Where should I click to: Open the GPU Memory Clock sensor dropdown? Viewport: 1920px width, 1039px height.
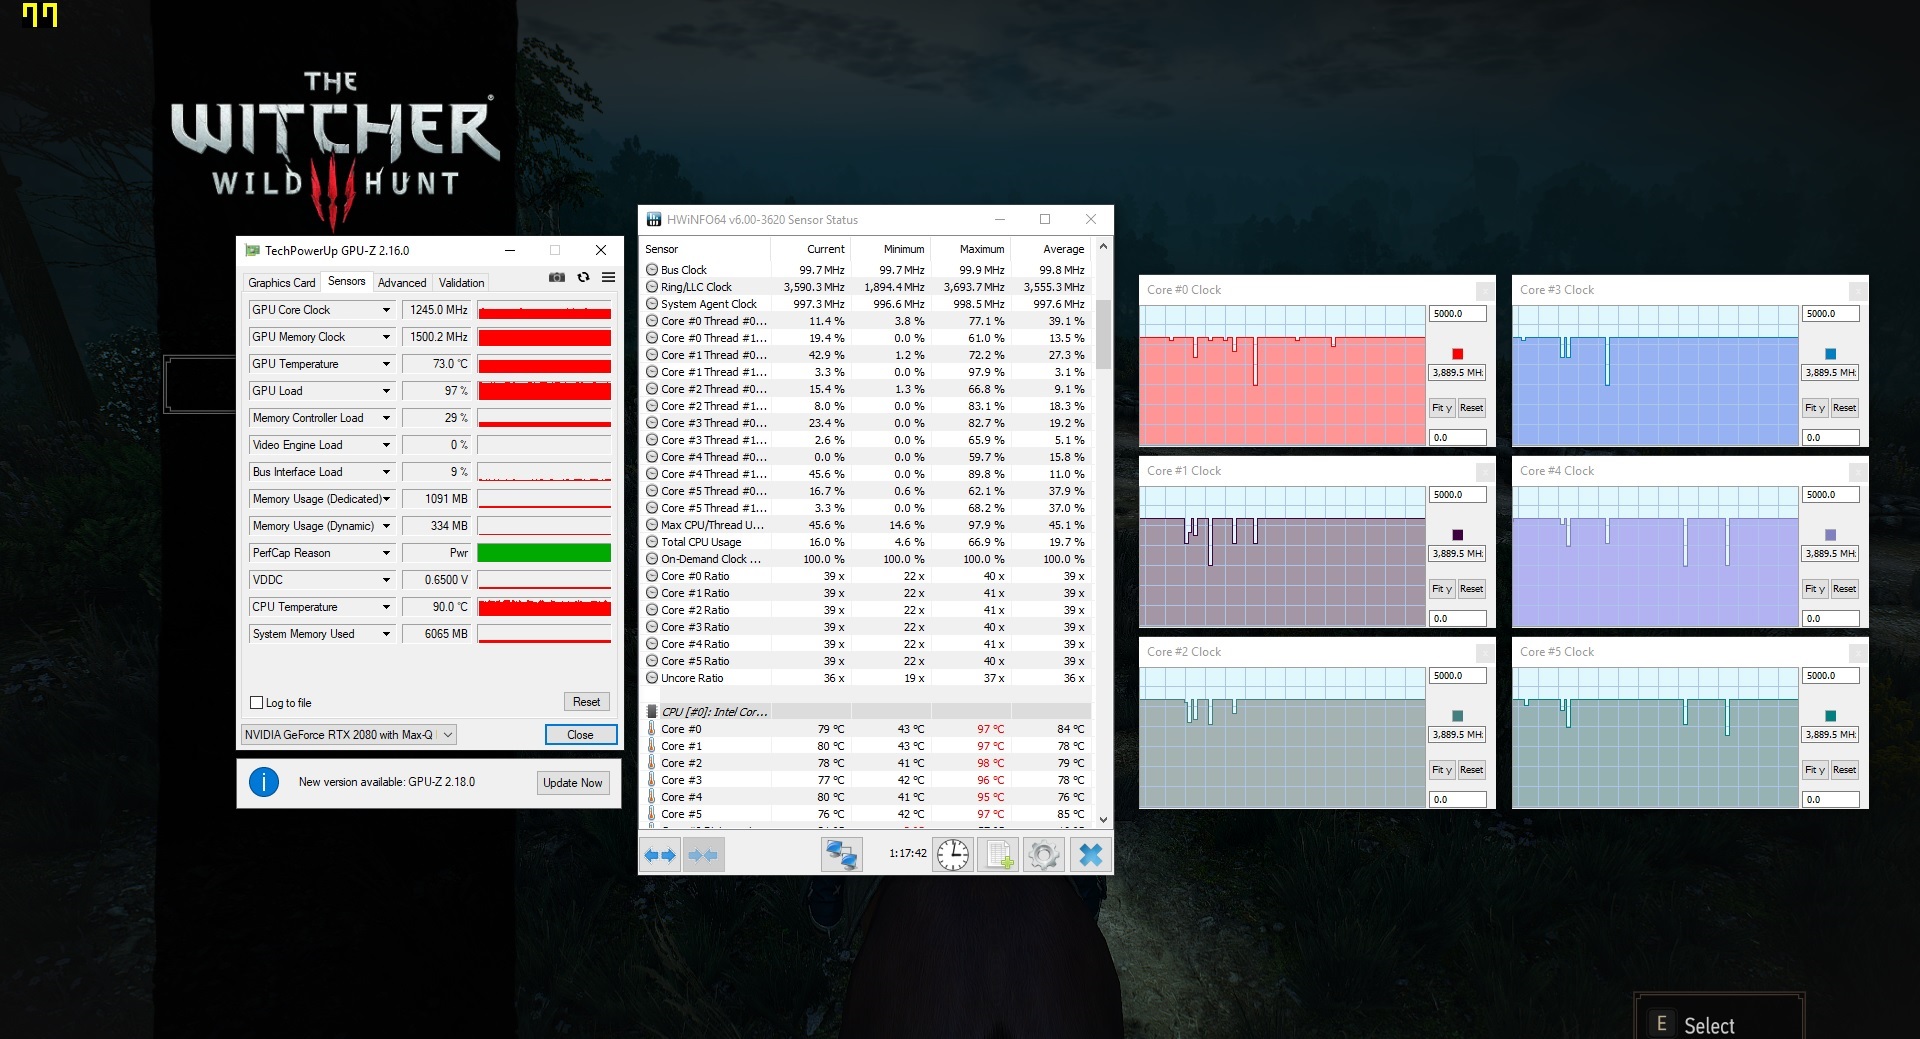[x=386, y=337]
